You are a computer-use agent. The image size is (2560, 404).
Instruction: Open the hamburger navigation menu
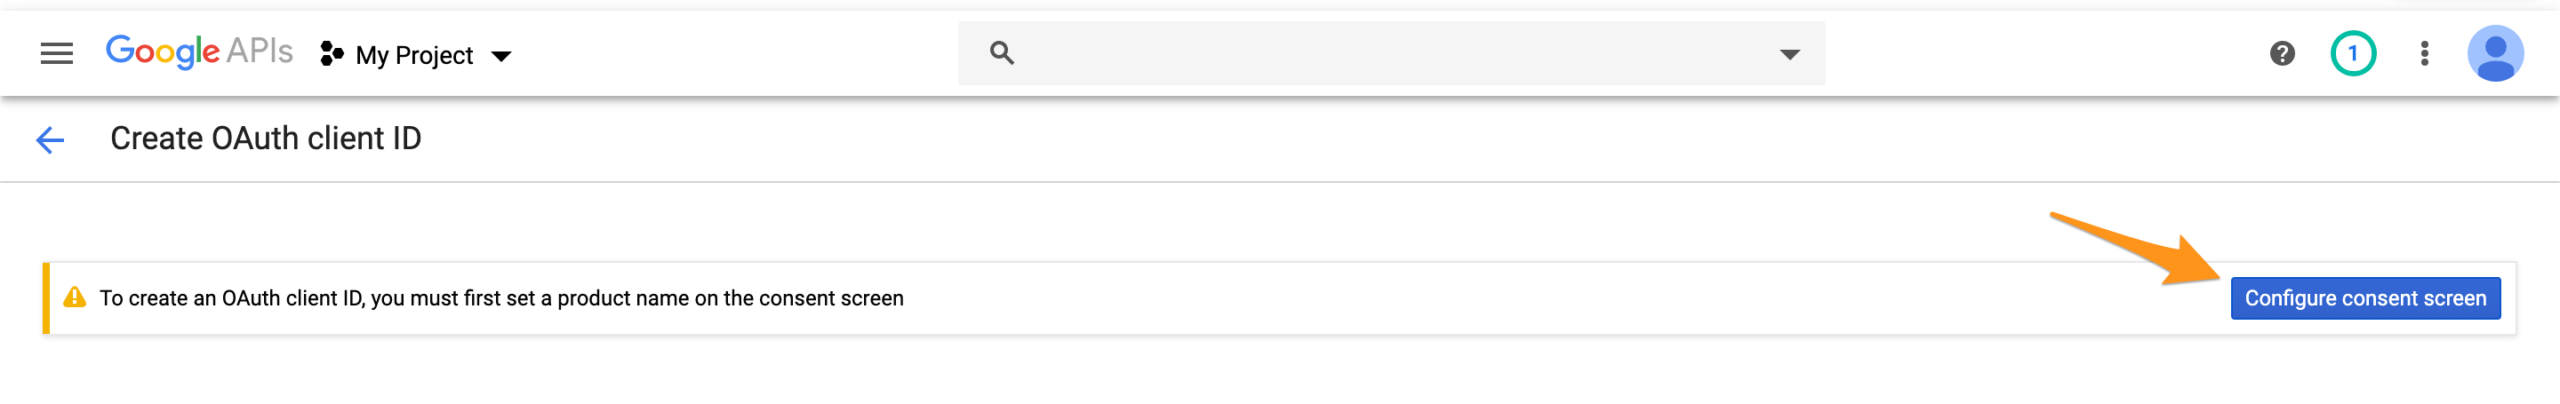[x=56, y=54]
